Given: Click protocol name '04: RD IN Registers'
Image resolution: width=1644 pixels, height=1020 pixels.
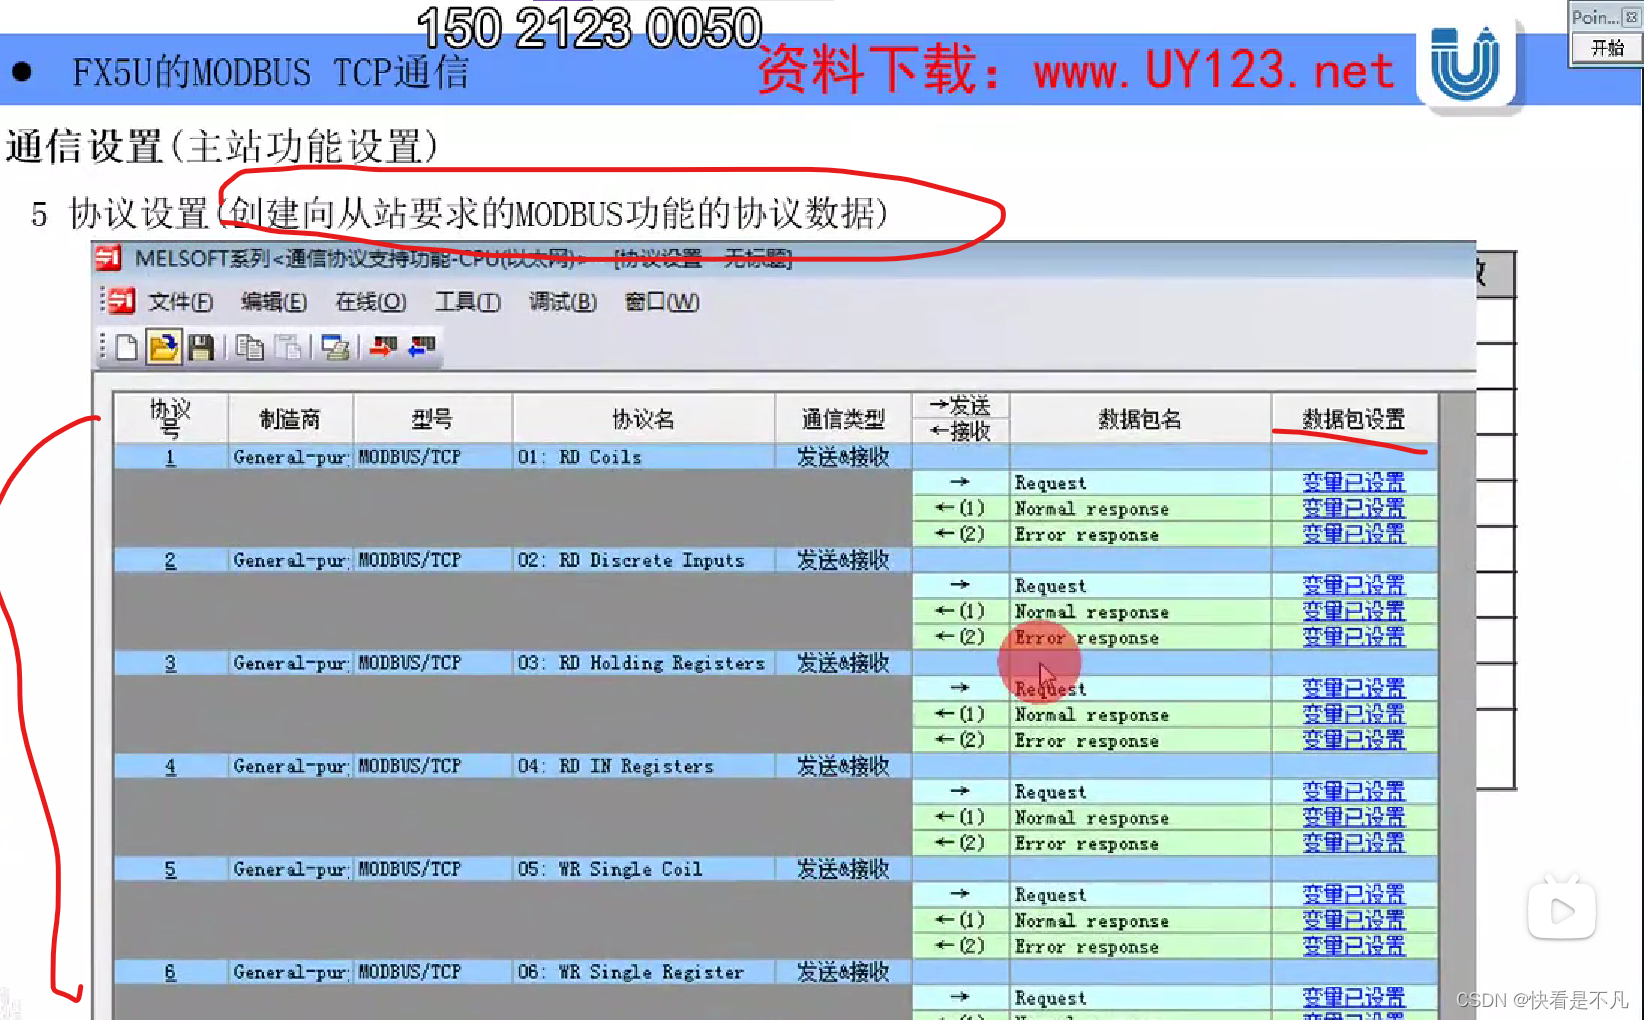Looking at the screenshot, I should point(616,766).
